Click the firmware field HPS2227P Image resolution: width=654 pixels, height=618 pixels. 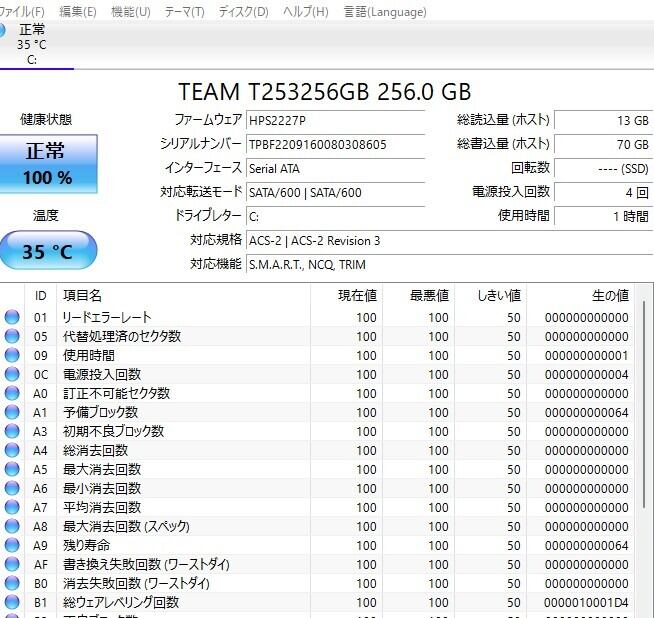pyautogui.click(x=335, y=121)
